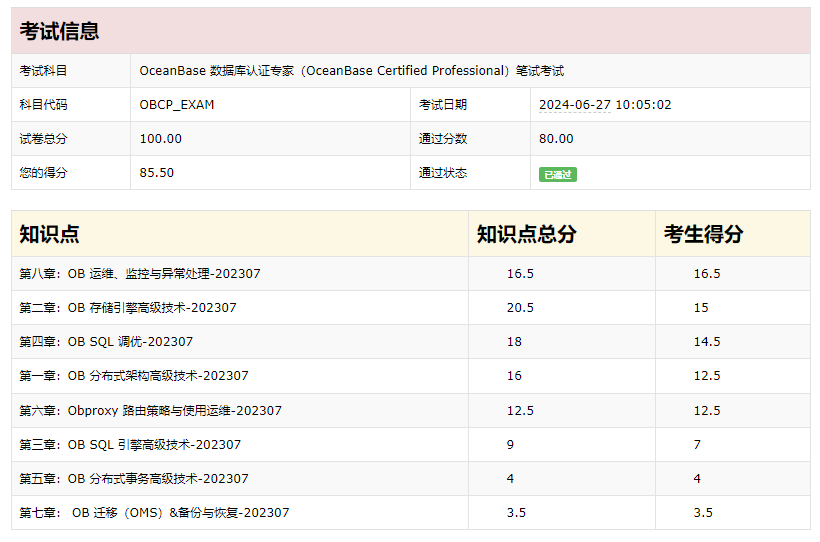Viewport: 820px width, 542px height.
Task: Click earned score 14.5
Action: click(707, 342)
